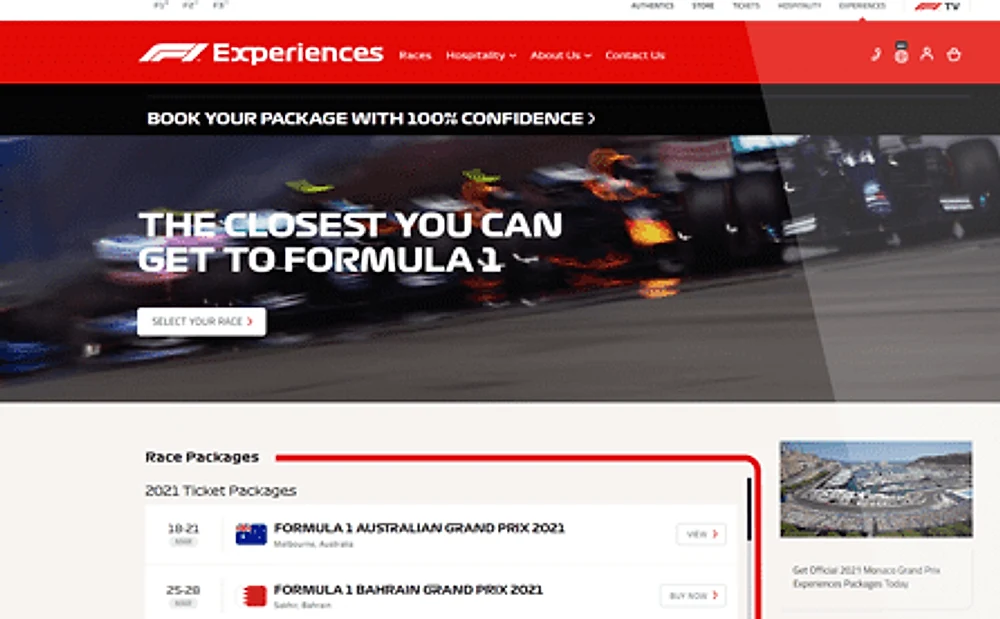Open the Tickets top link

pos(746,6)
